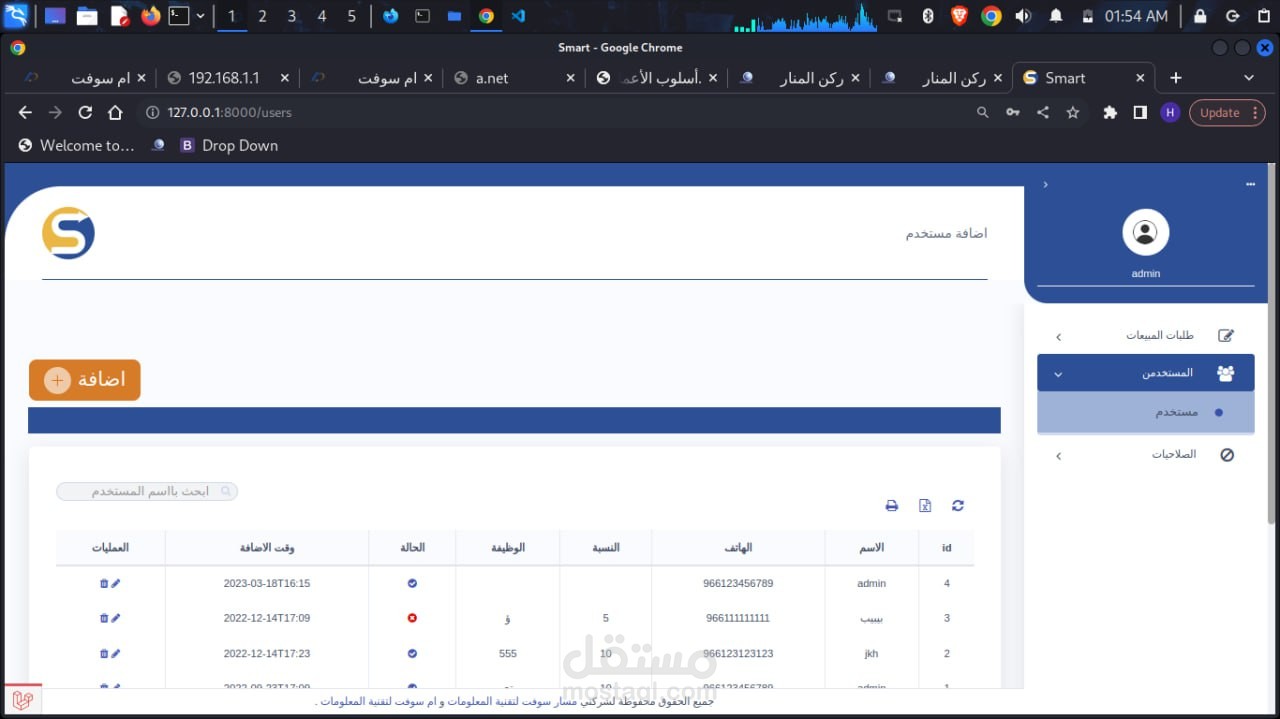
Task: Collapse the sidebar with the top chevron
Action: tap(1045, 185)
